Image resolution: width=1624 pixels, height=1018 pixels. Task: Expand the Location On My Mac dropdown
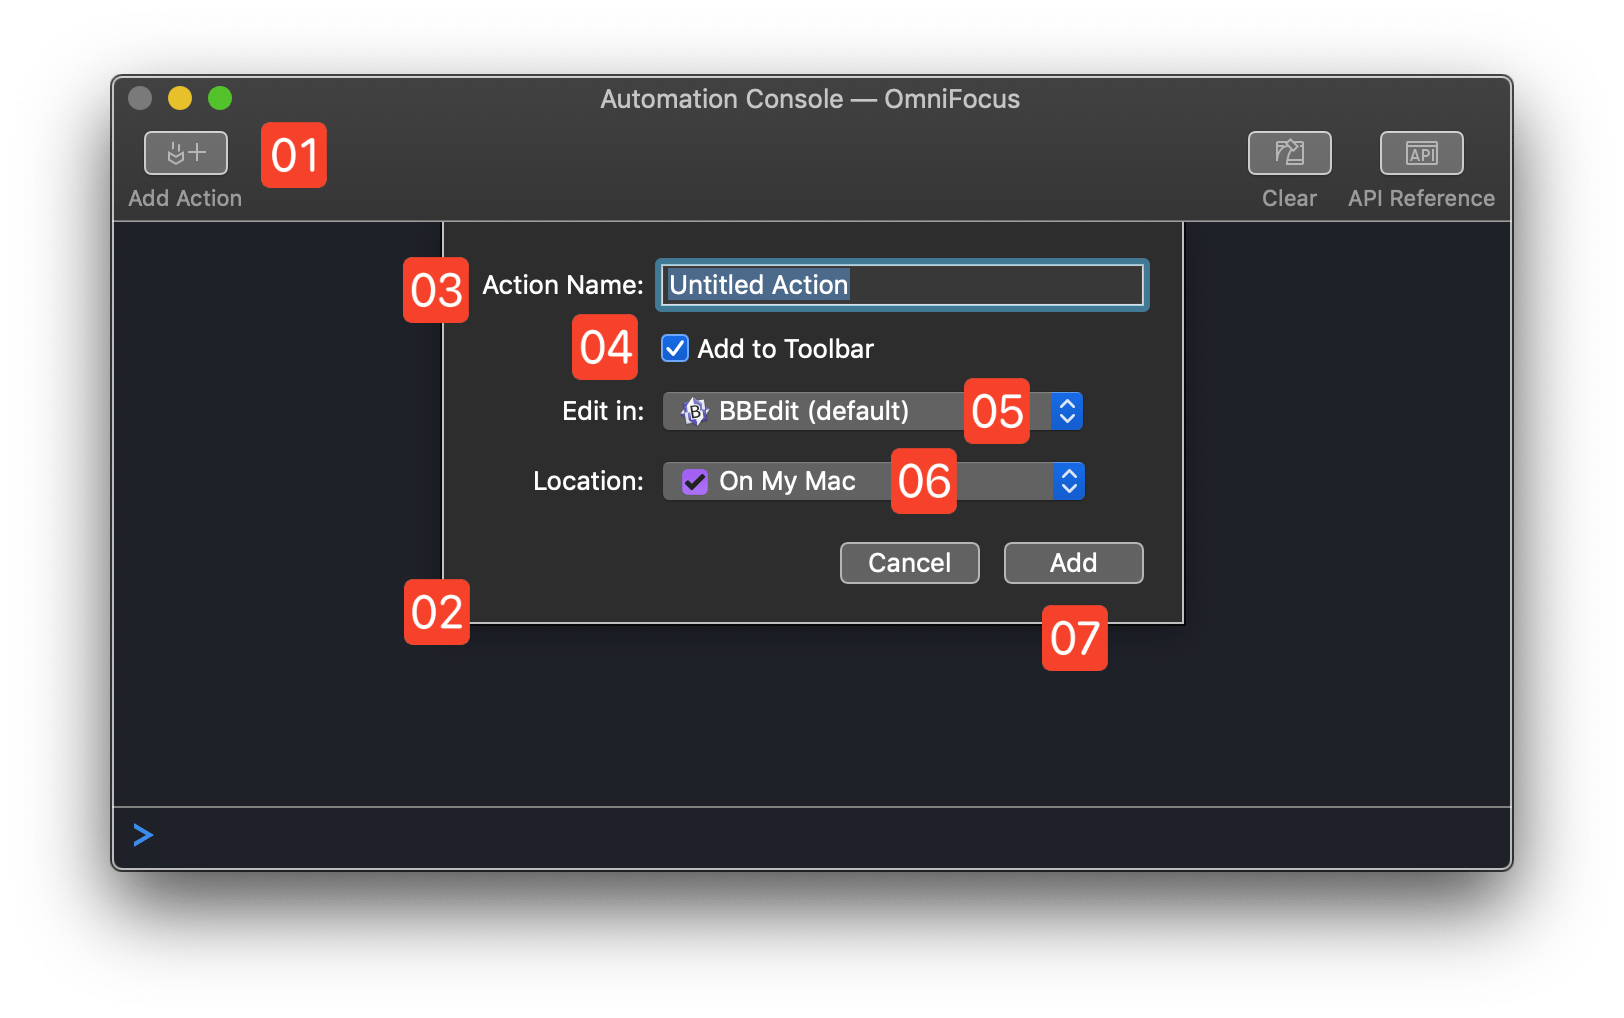(800, 481)
